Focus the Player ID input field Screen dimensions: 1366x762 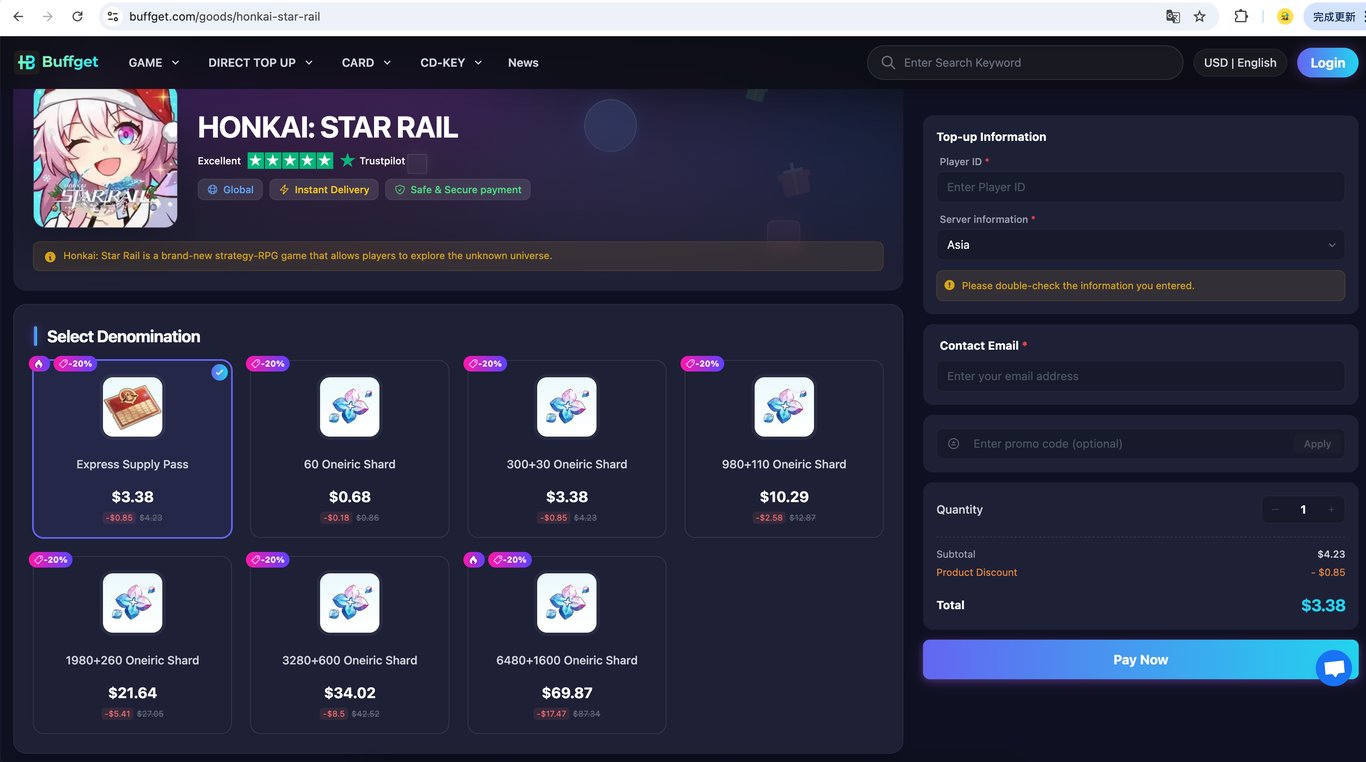click(x=1141, y=187)
